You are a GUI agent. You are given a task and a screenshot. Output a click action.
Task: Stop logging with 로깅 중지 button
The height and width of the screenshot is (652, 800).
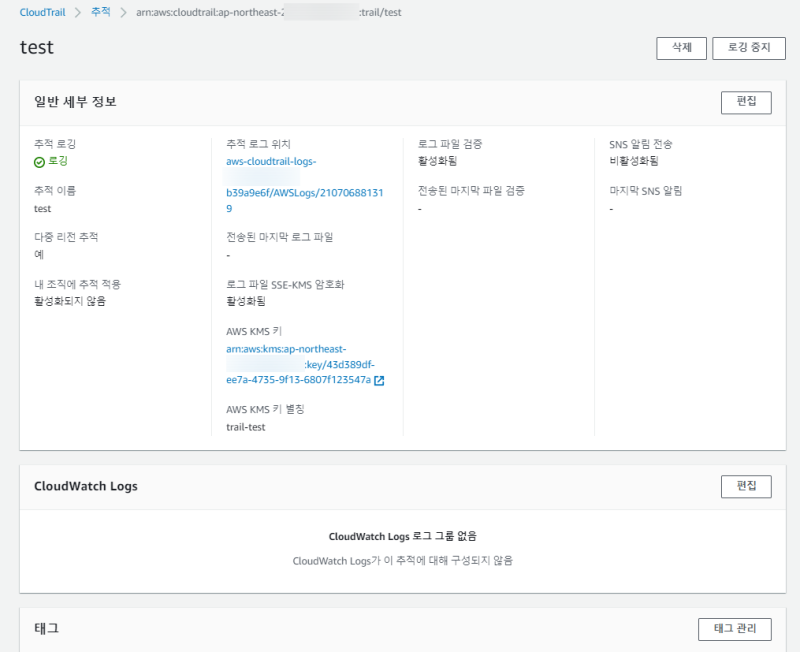point(748,48)
